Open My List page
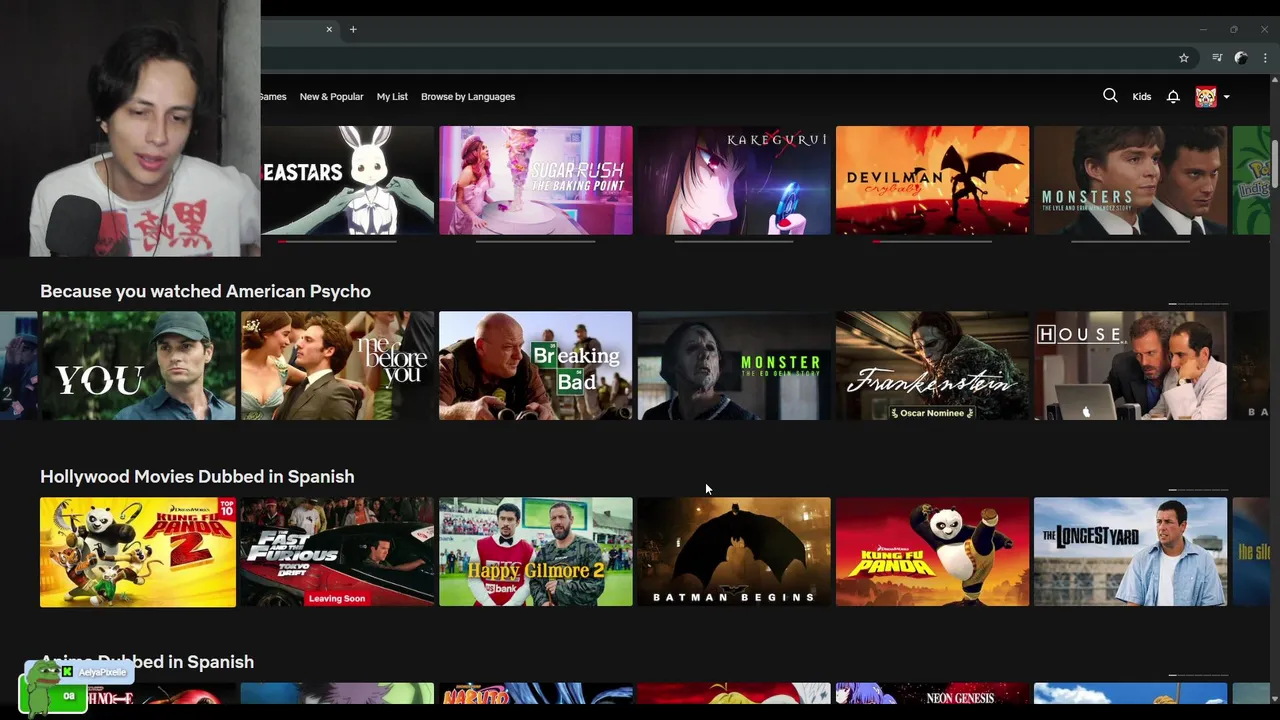This screenshot has height=720, width=1280. [392, 97]
